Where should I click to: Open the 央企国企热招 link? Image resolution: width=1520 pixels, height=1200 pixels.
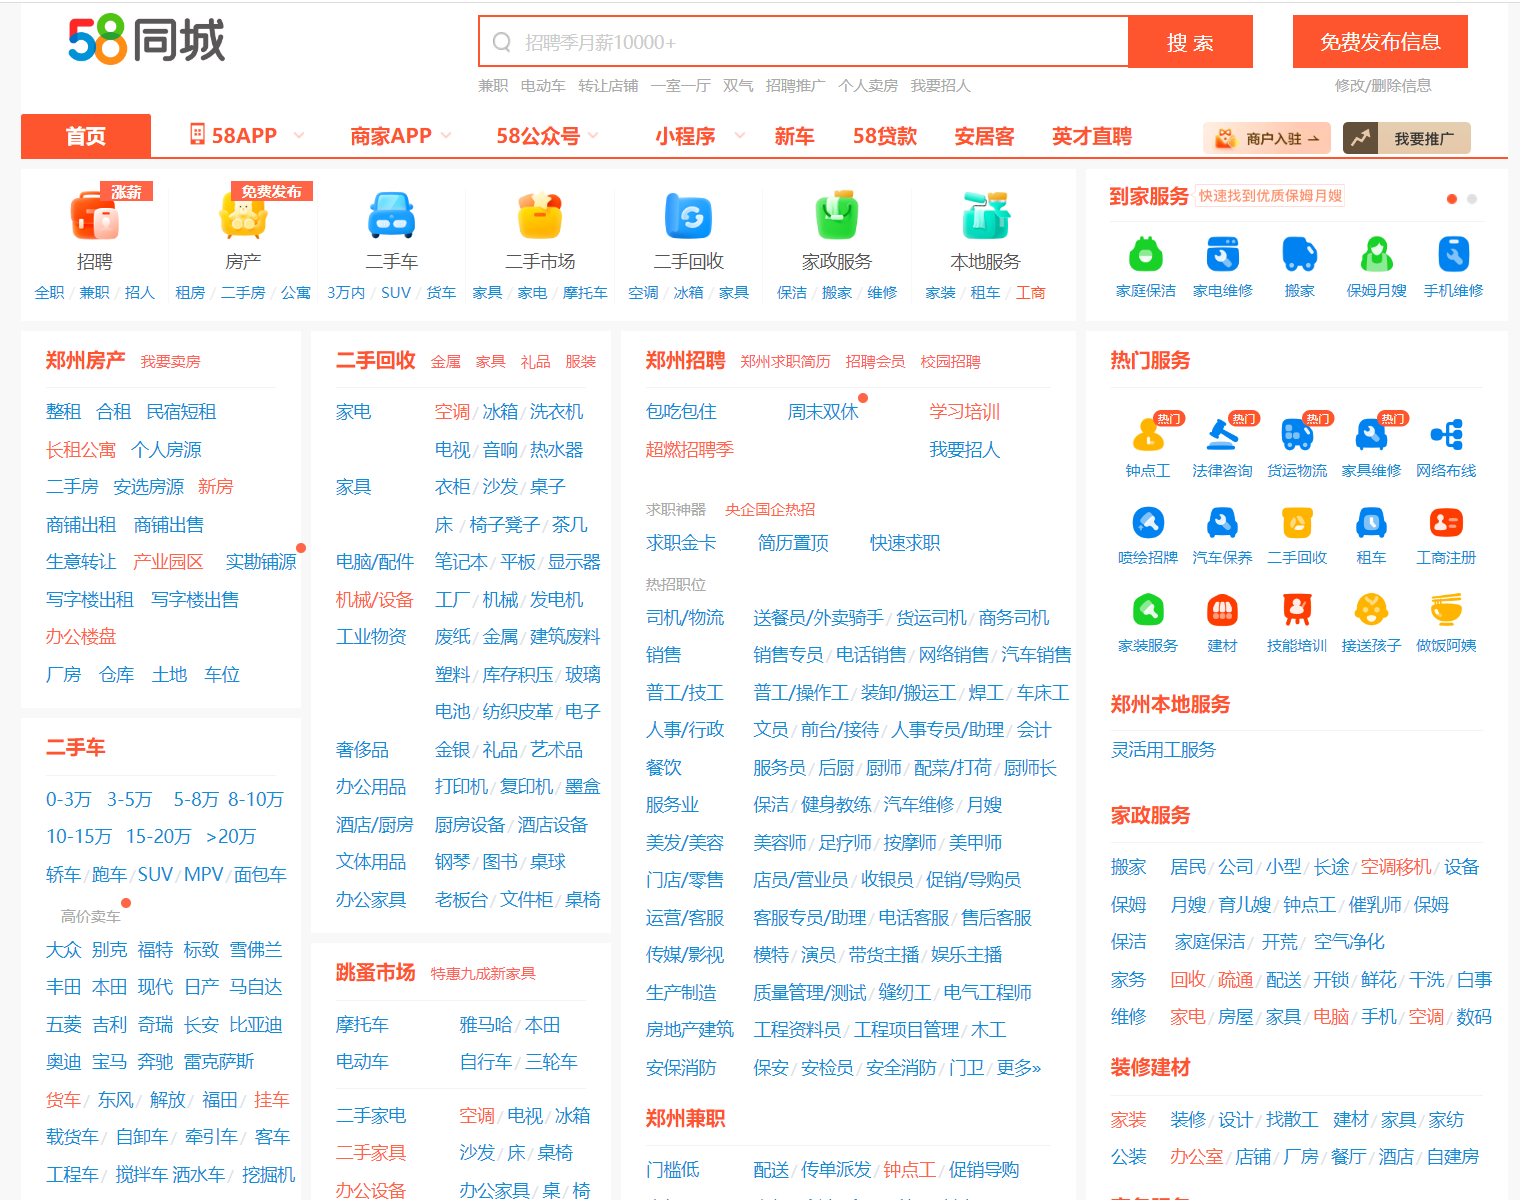click(x=770, y=510)
